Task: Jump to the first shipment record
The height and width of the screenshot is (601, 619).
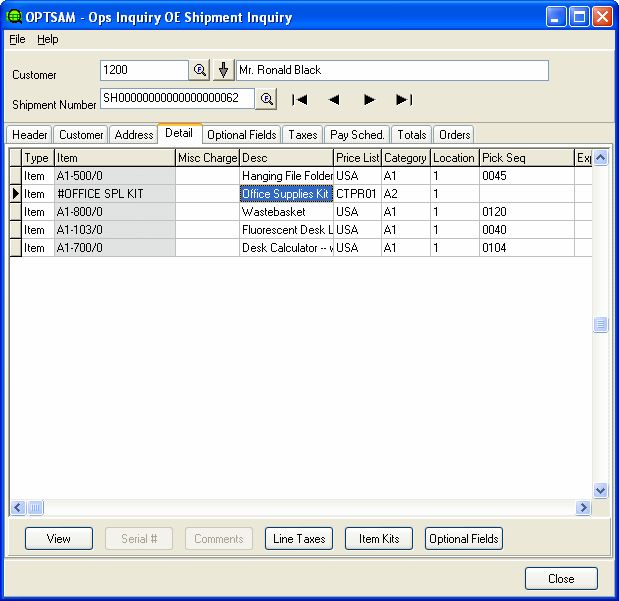Action: tap(299, 99)
